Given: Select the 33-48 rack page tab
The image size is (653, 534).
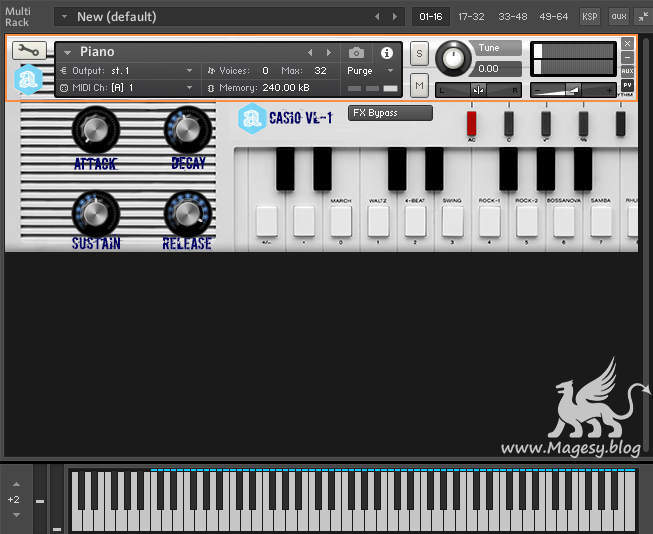Looking at the screenshot, I should (513, 17).
